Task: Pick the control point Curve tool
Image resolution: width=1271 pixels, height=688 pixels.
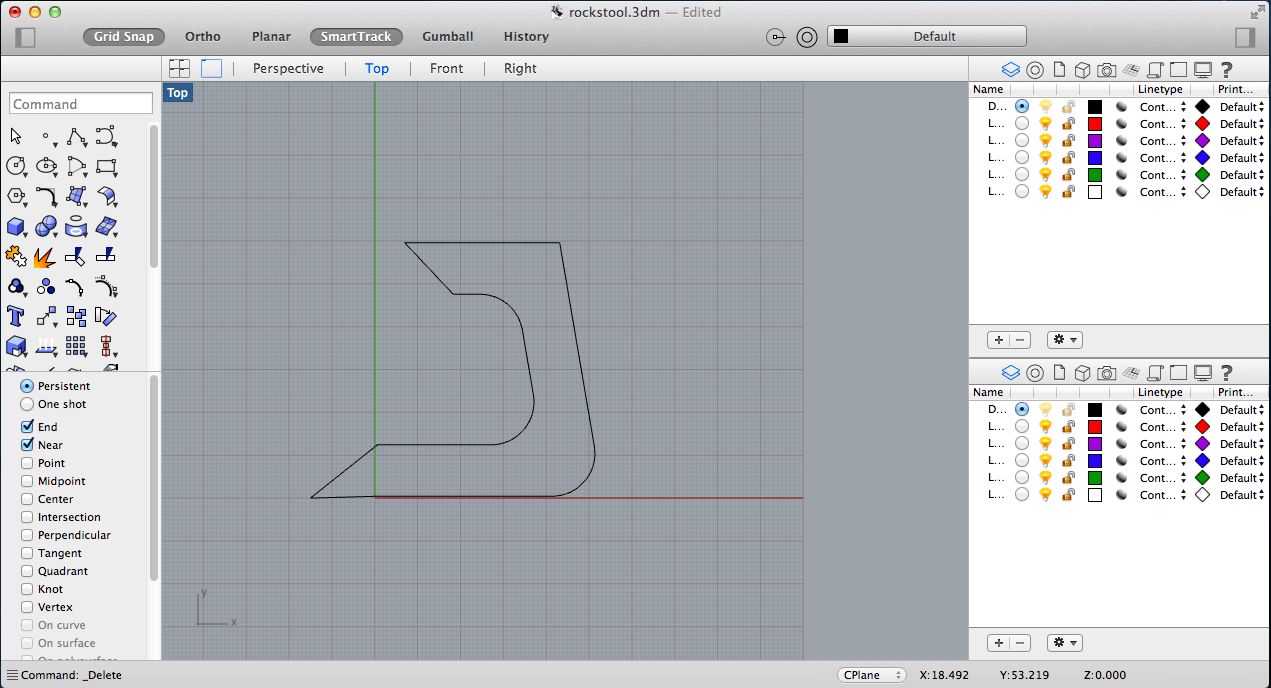Action: point(106,136)
